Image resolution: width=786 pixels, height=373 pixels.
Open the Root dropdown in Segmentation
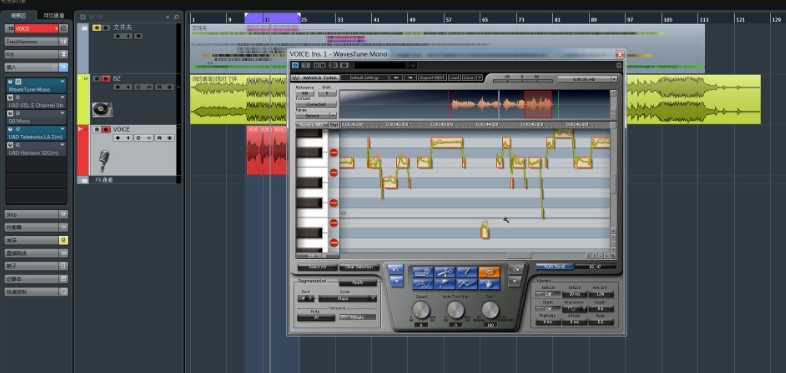(x=306, y=298)
